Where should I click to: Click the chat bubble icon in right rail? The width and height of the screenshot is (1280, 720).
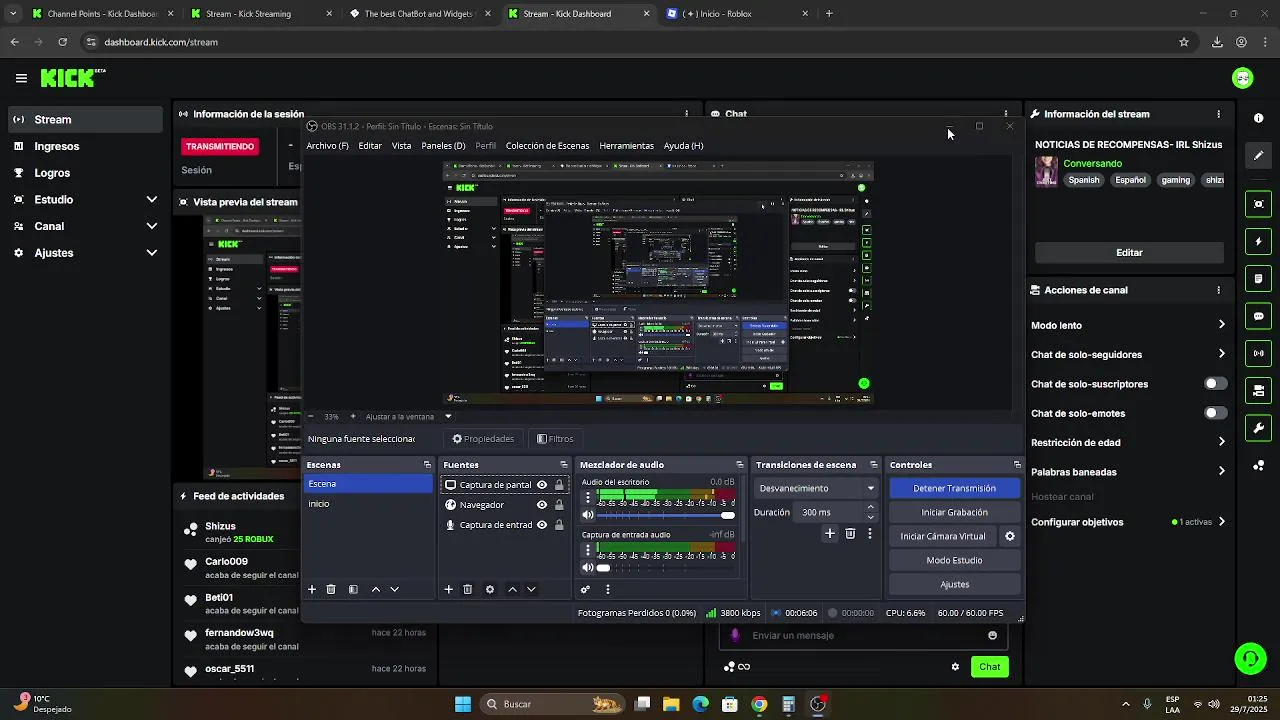coord(1258,316)
